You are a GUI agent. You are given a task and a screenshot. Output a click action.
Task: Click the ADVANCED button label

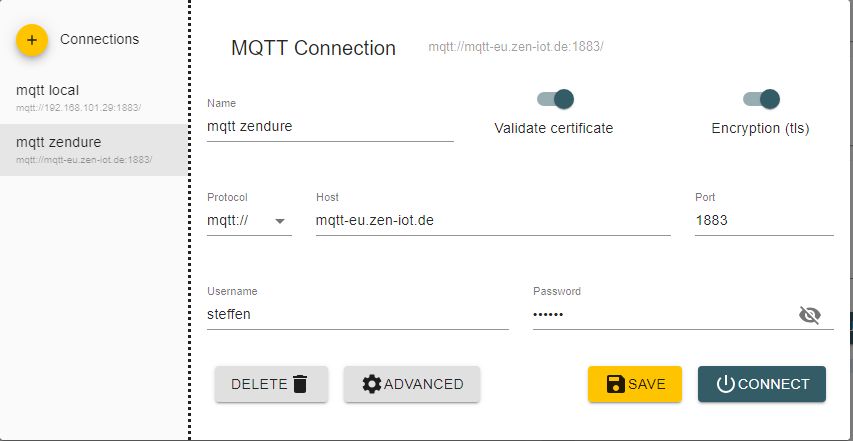click(x=424, y=384)
